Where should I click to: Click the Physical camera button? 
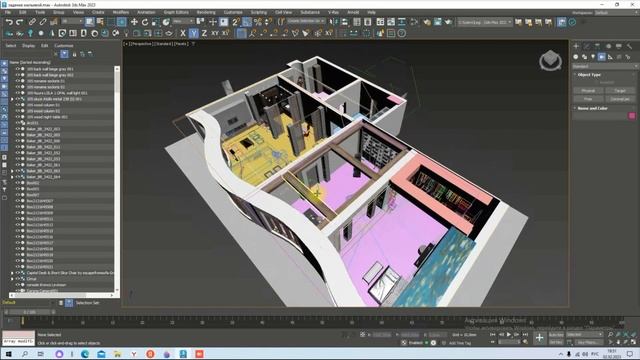pyautogui.click(x=588, y=91)
